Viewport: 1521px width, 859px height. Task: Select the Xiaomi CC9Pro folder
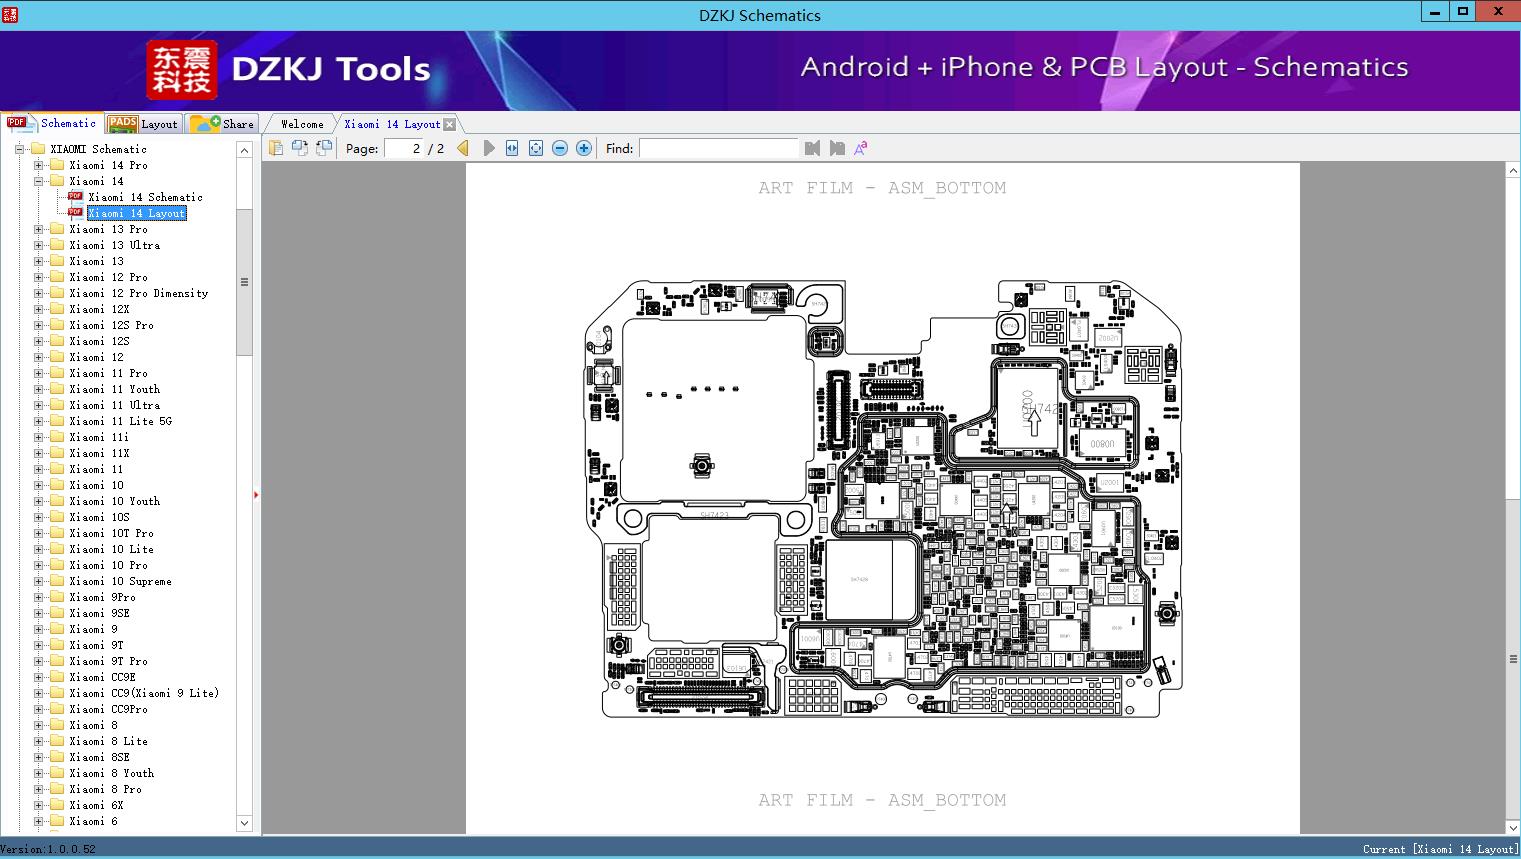point(108,709)
